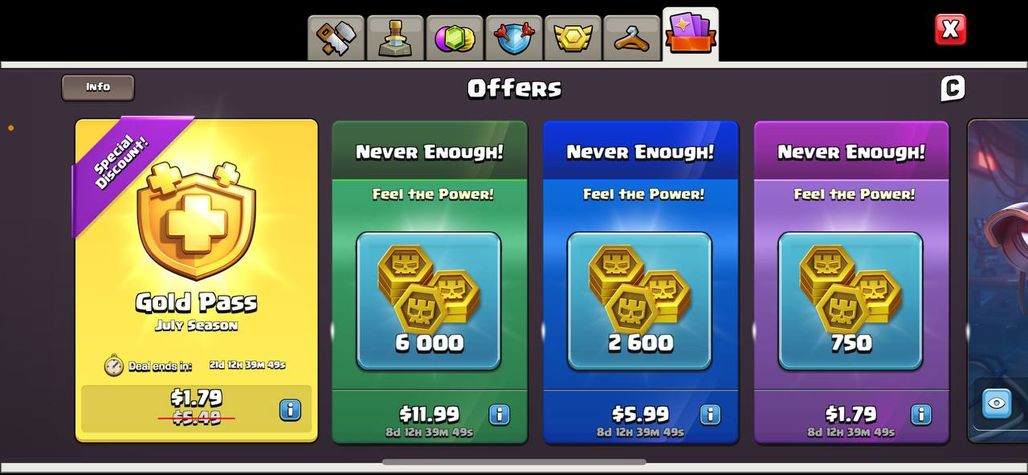The width and height of the screenshot is (1028, 475).
Task: Open info for the Gold Pass deal
Action: (x=290, y=410)
